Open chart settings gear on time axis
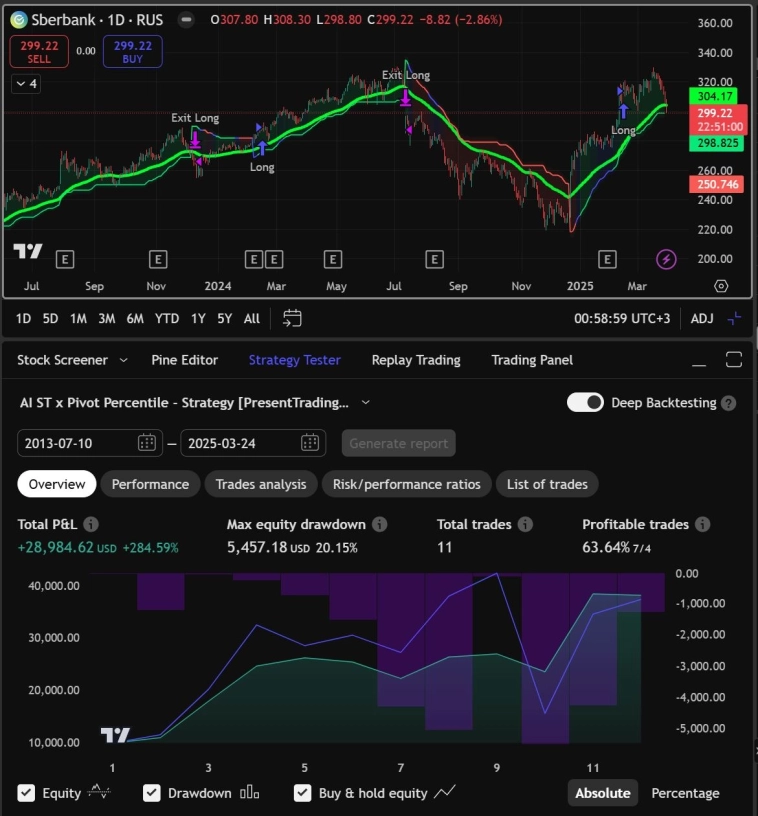 point(721,286)
